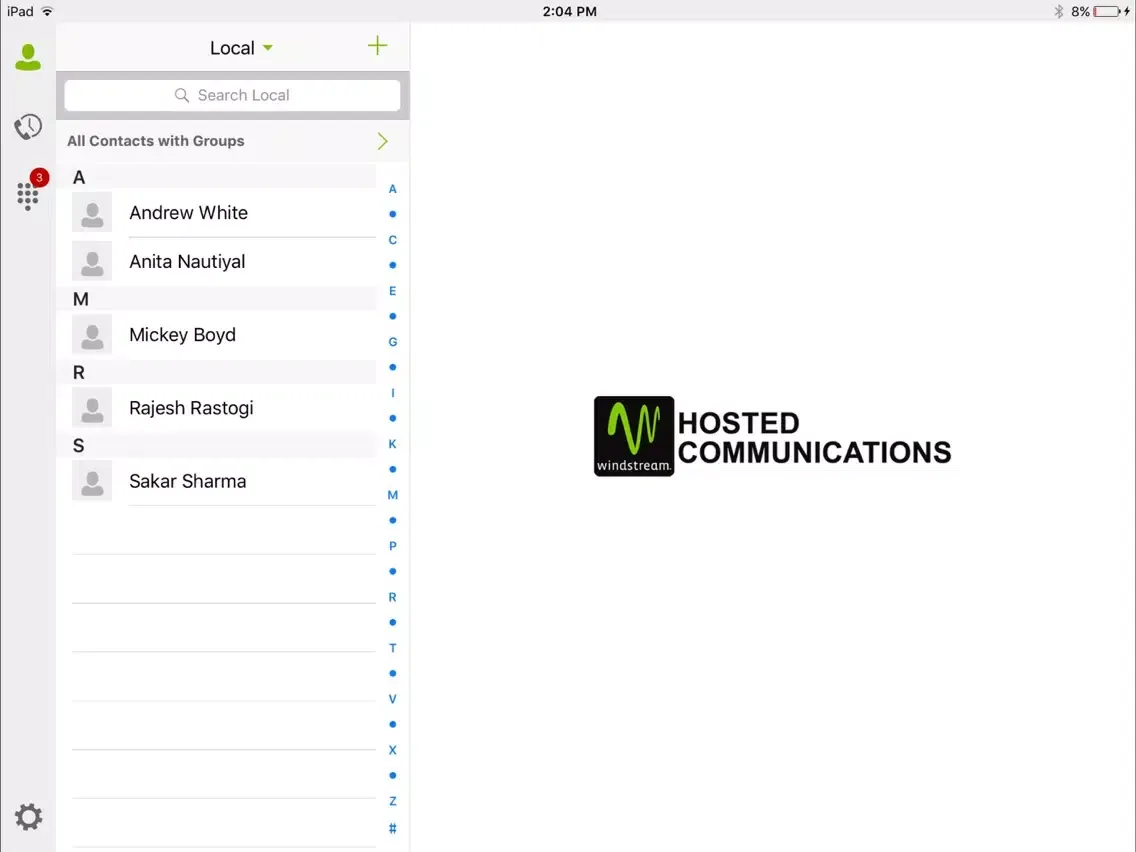Screen dimensions: 1136x852
Task: Jump to letter R in index bar
Action: (x=393, y=597)
